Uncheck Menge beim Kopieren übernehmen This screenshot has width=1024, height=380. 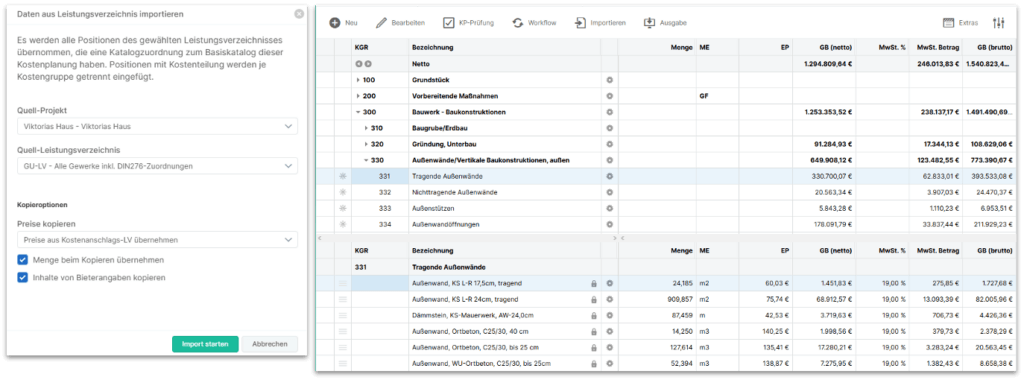(x=23, y=260)
